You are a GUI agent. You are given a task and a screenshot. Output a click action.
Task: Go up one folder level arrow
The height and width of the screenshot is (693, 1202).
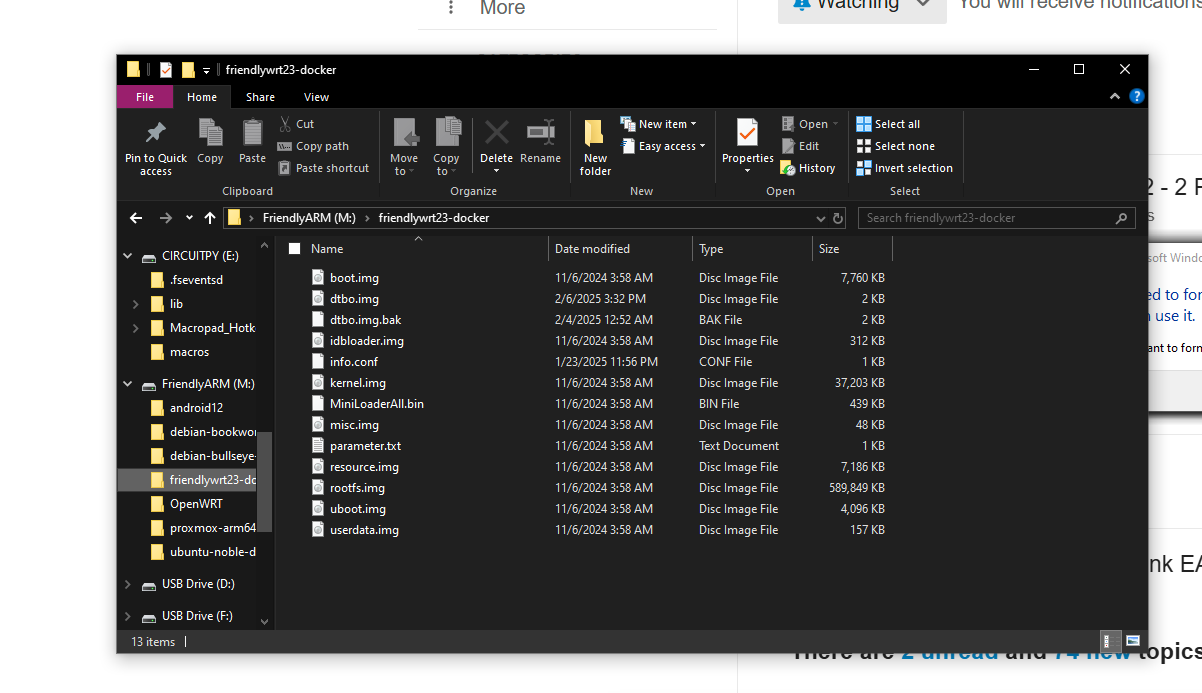click(210, 218)
